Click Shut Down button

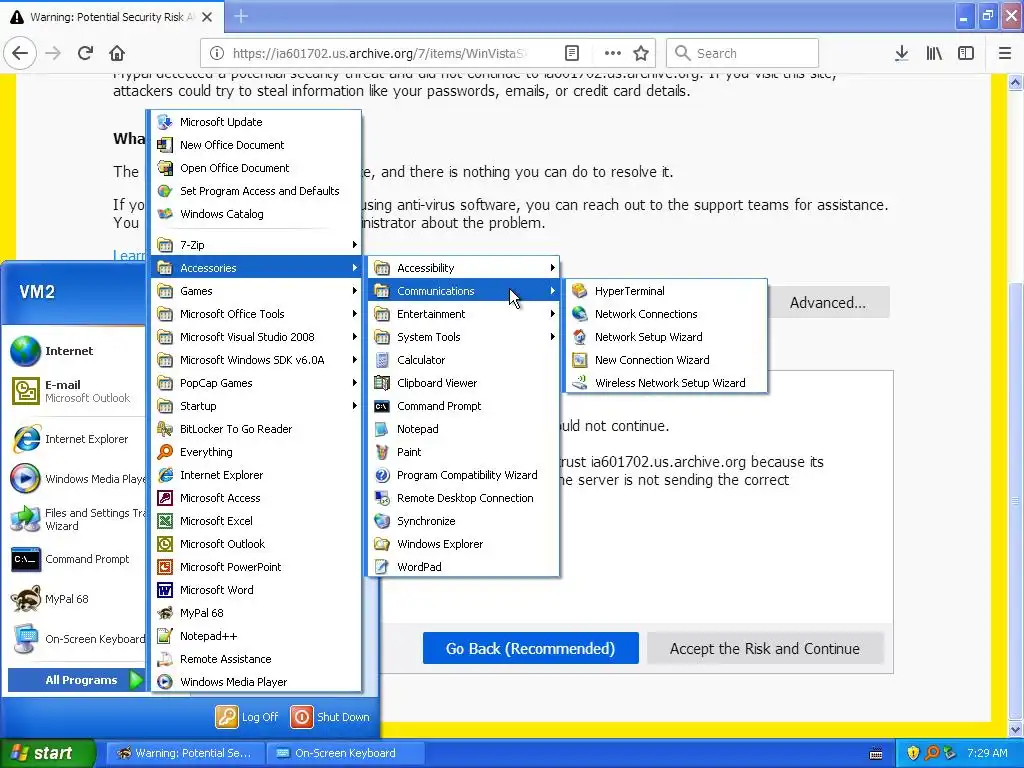(x=330, y=717)
